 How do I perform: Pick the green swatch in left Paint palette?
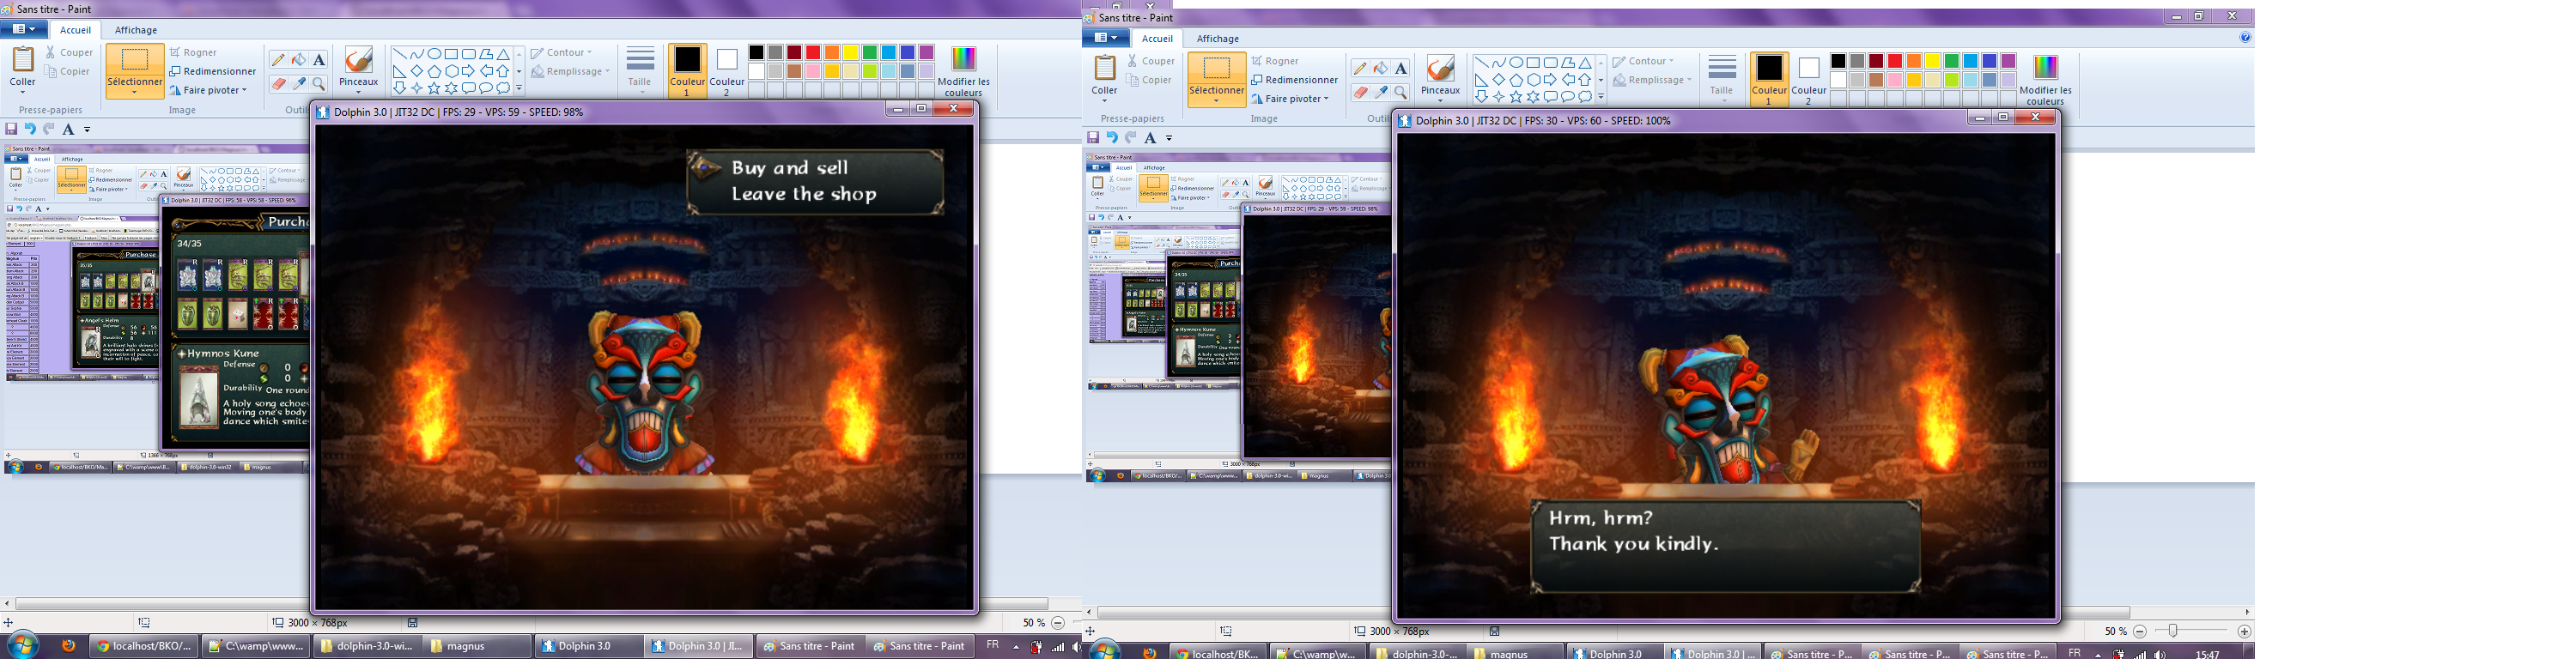[x=870, y=52]
